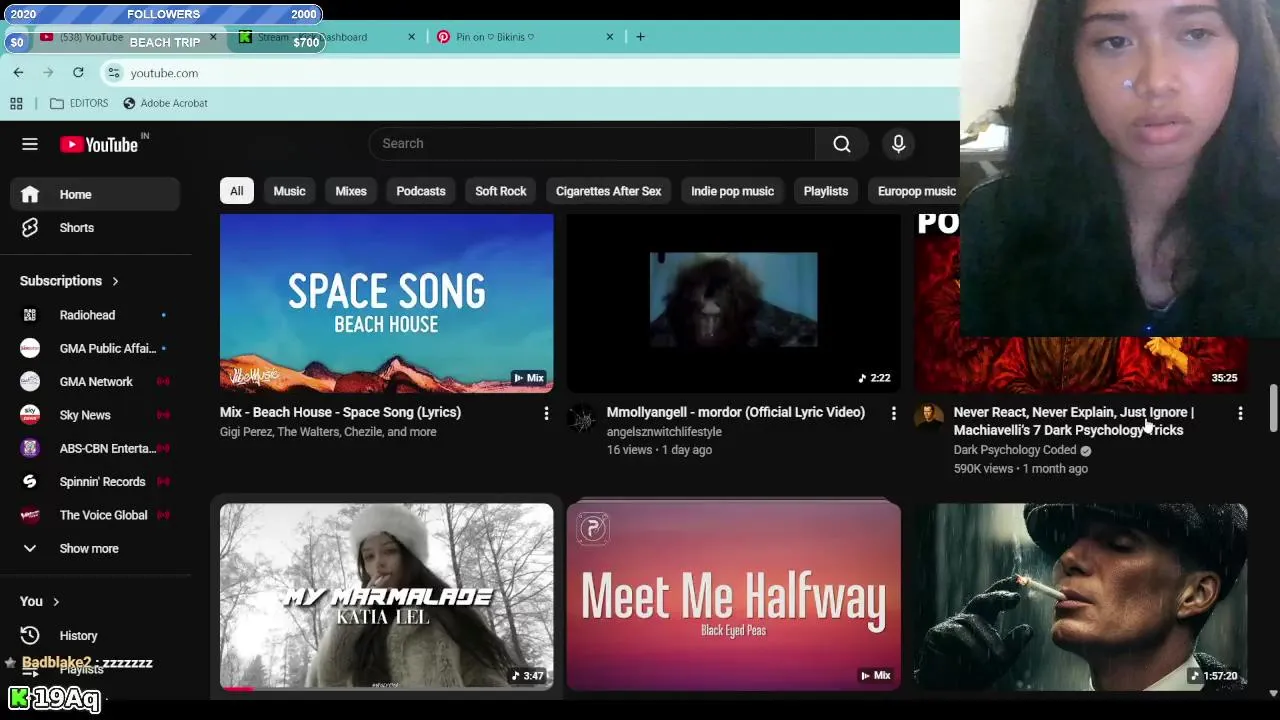Open the Space Song Beach House thumbnail
1280x720 pixels.
click(386, 303)
